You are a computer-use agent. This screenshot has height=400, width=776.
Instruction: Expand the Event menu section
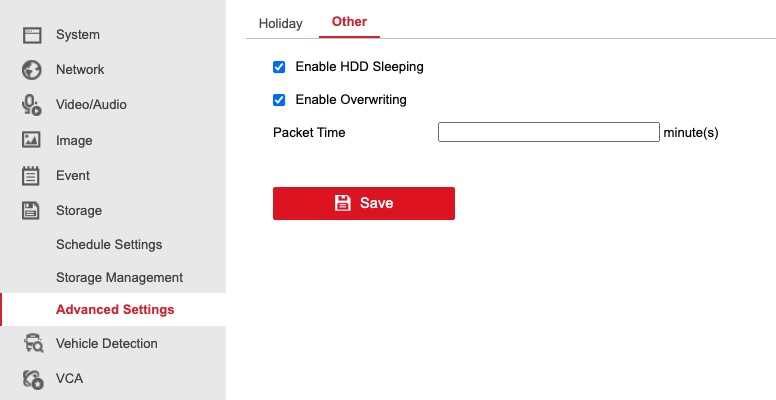73,176
